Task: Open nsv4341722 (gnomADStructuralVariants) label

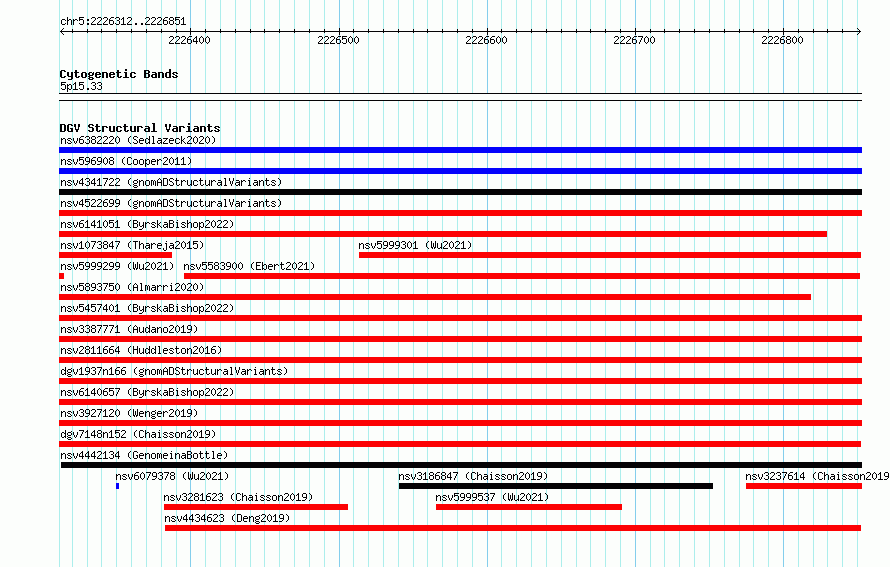Action: coord(171,182)
